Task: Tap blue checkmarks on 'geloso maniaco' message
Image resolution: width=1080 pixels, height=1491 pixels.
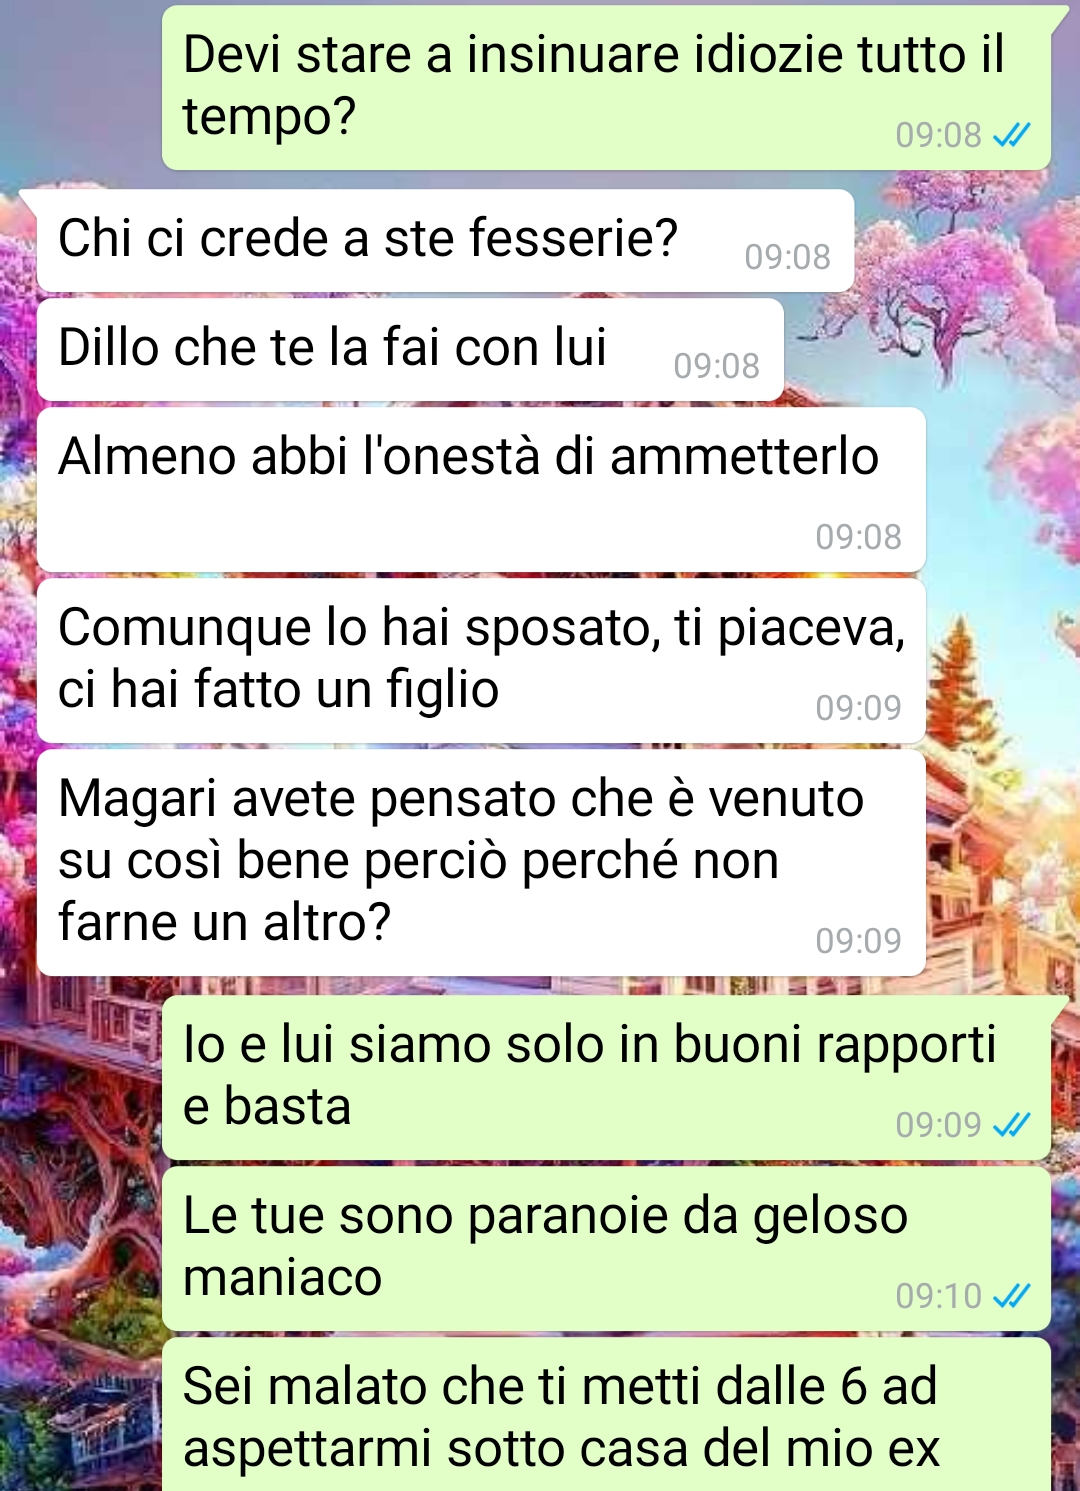Action: [x=1011, y=1296]
